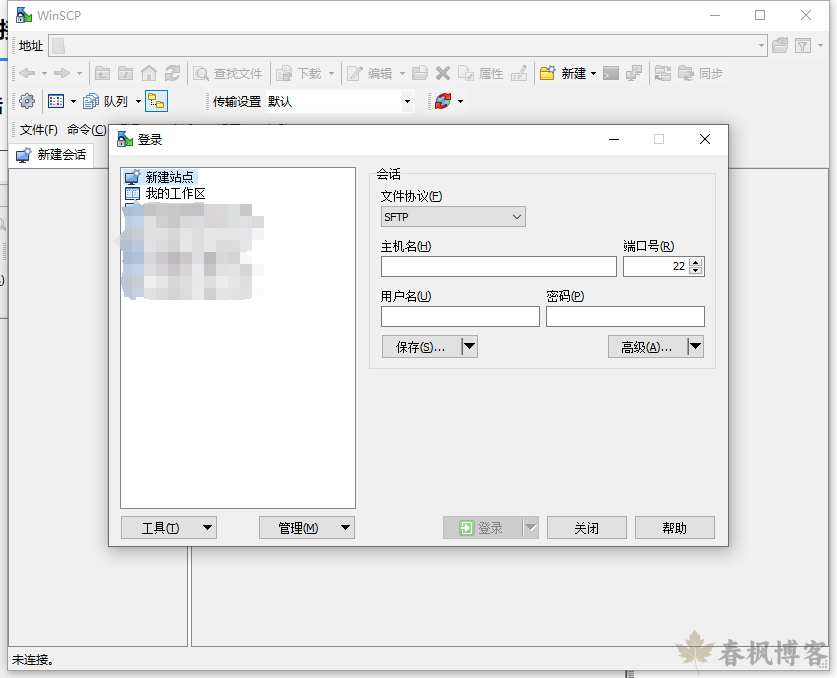Open the File (文件) menu
The image size is (837, 678).
(38, 130)
